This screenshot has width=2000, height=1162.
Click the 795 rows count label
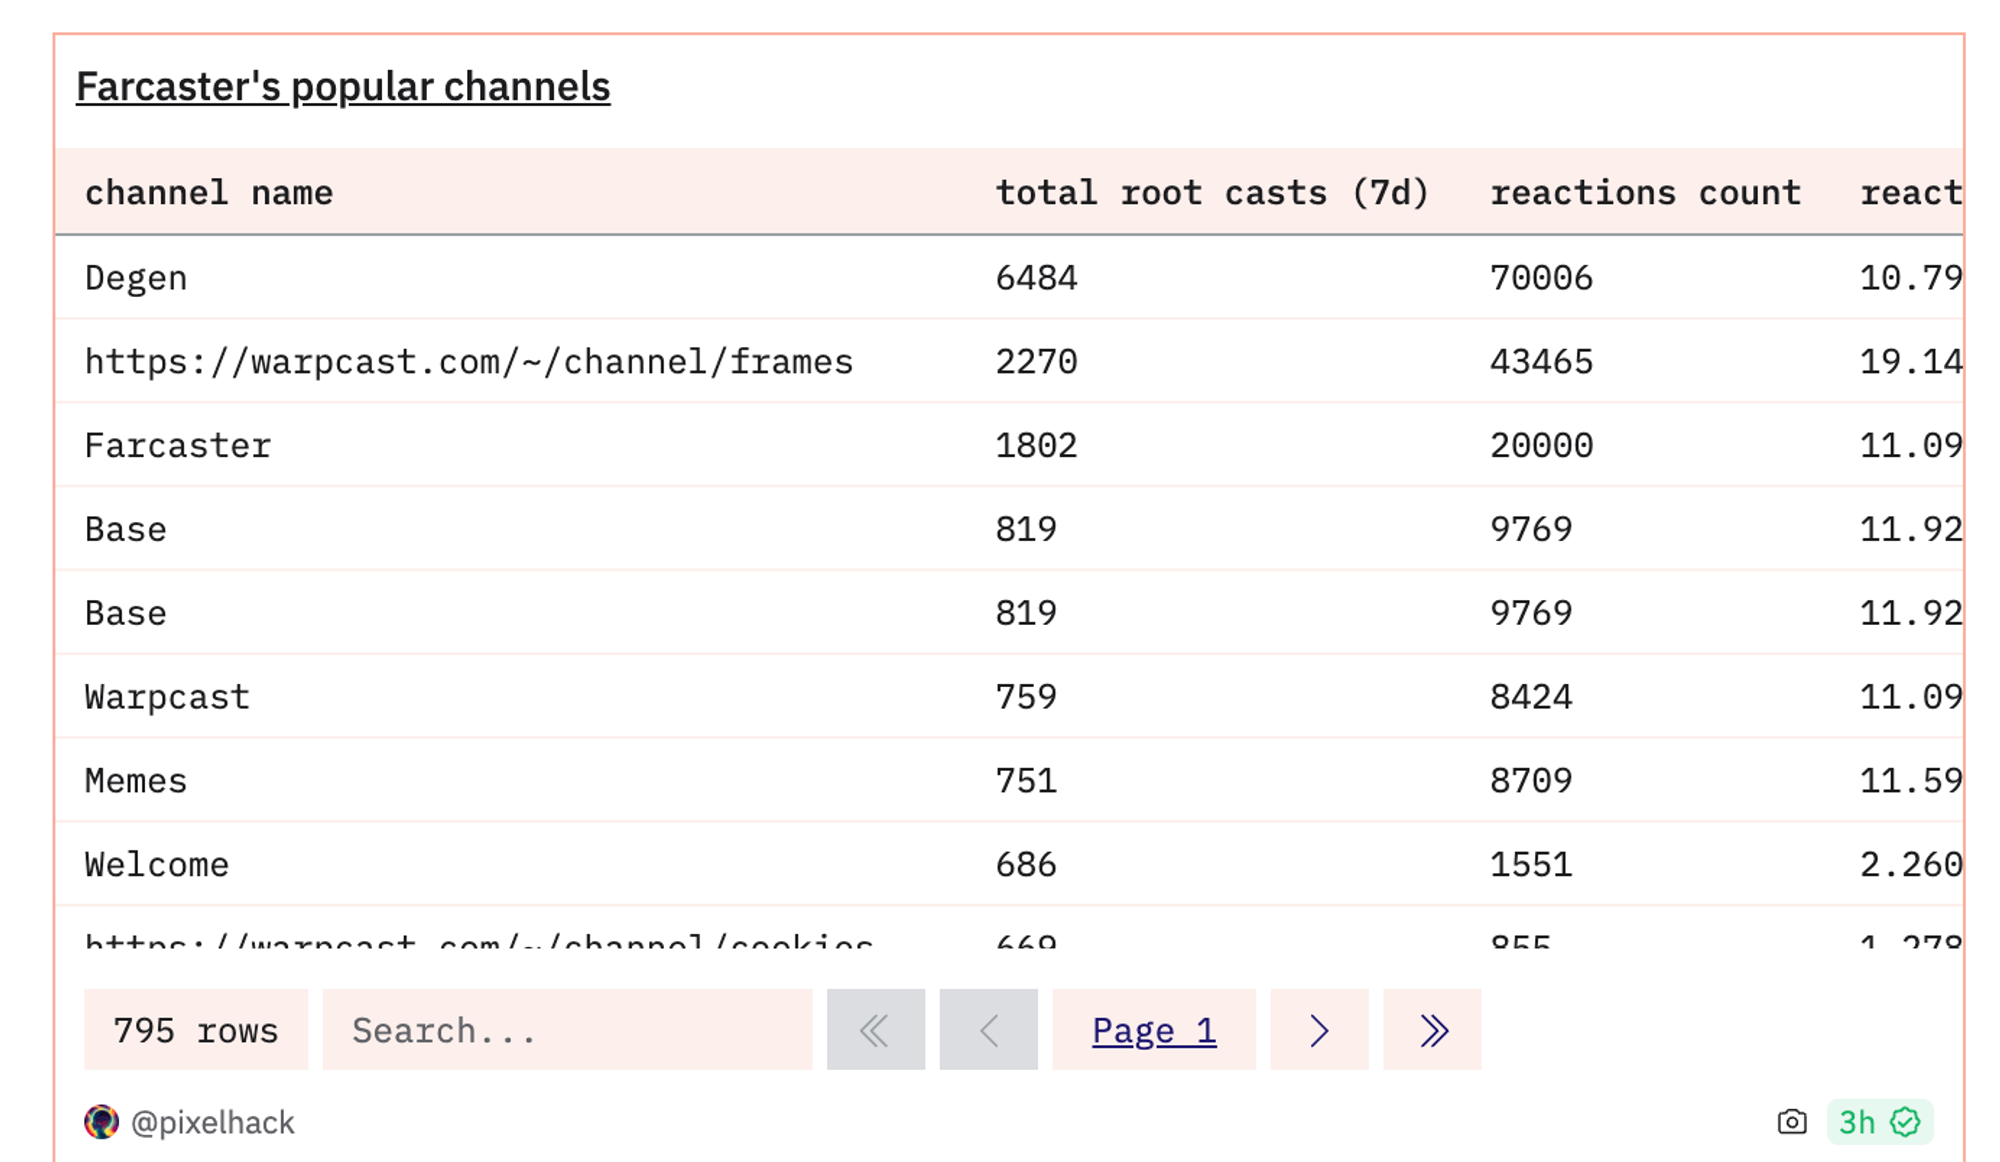coord(196,1030)
